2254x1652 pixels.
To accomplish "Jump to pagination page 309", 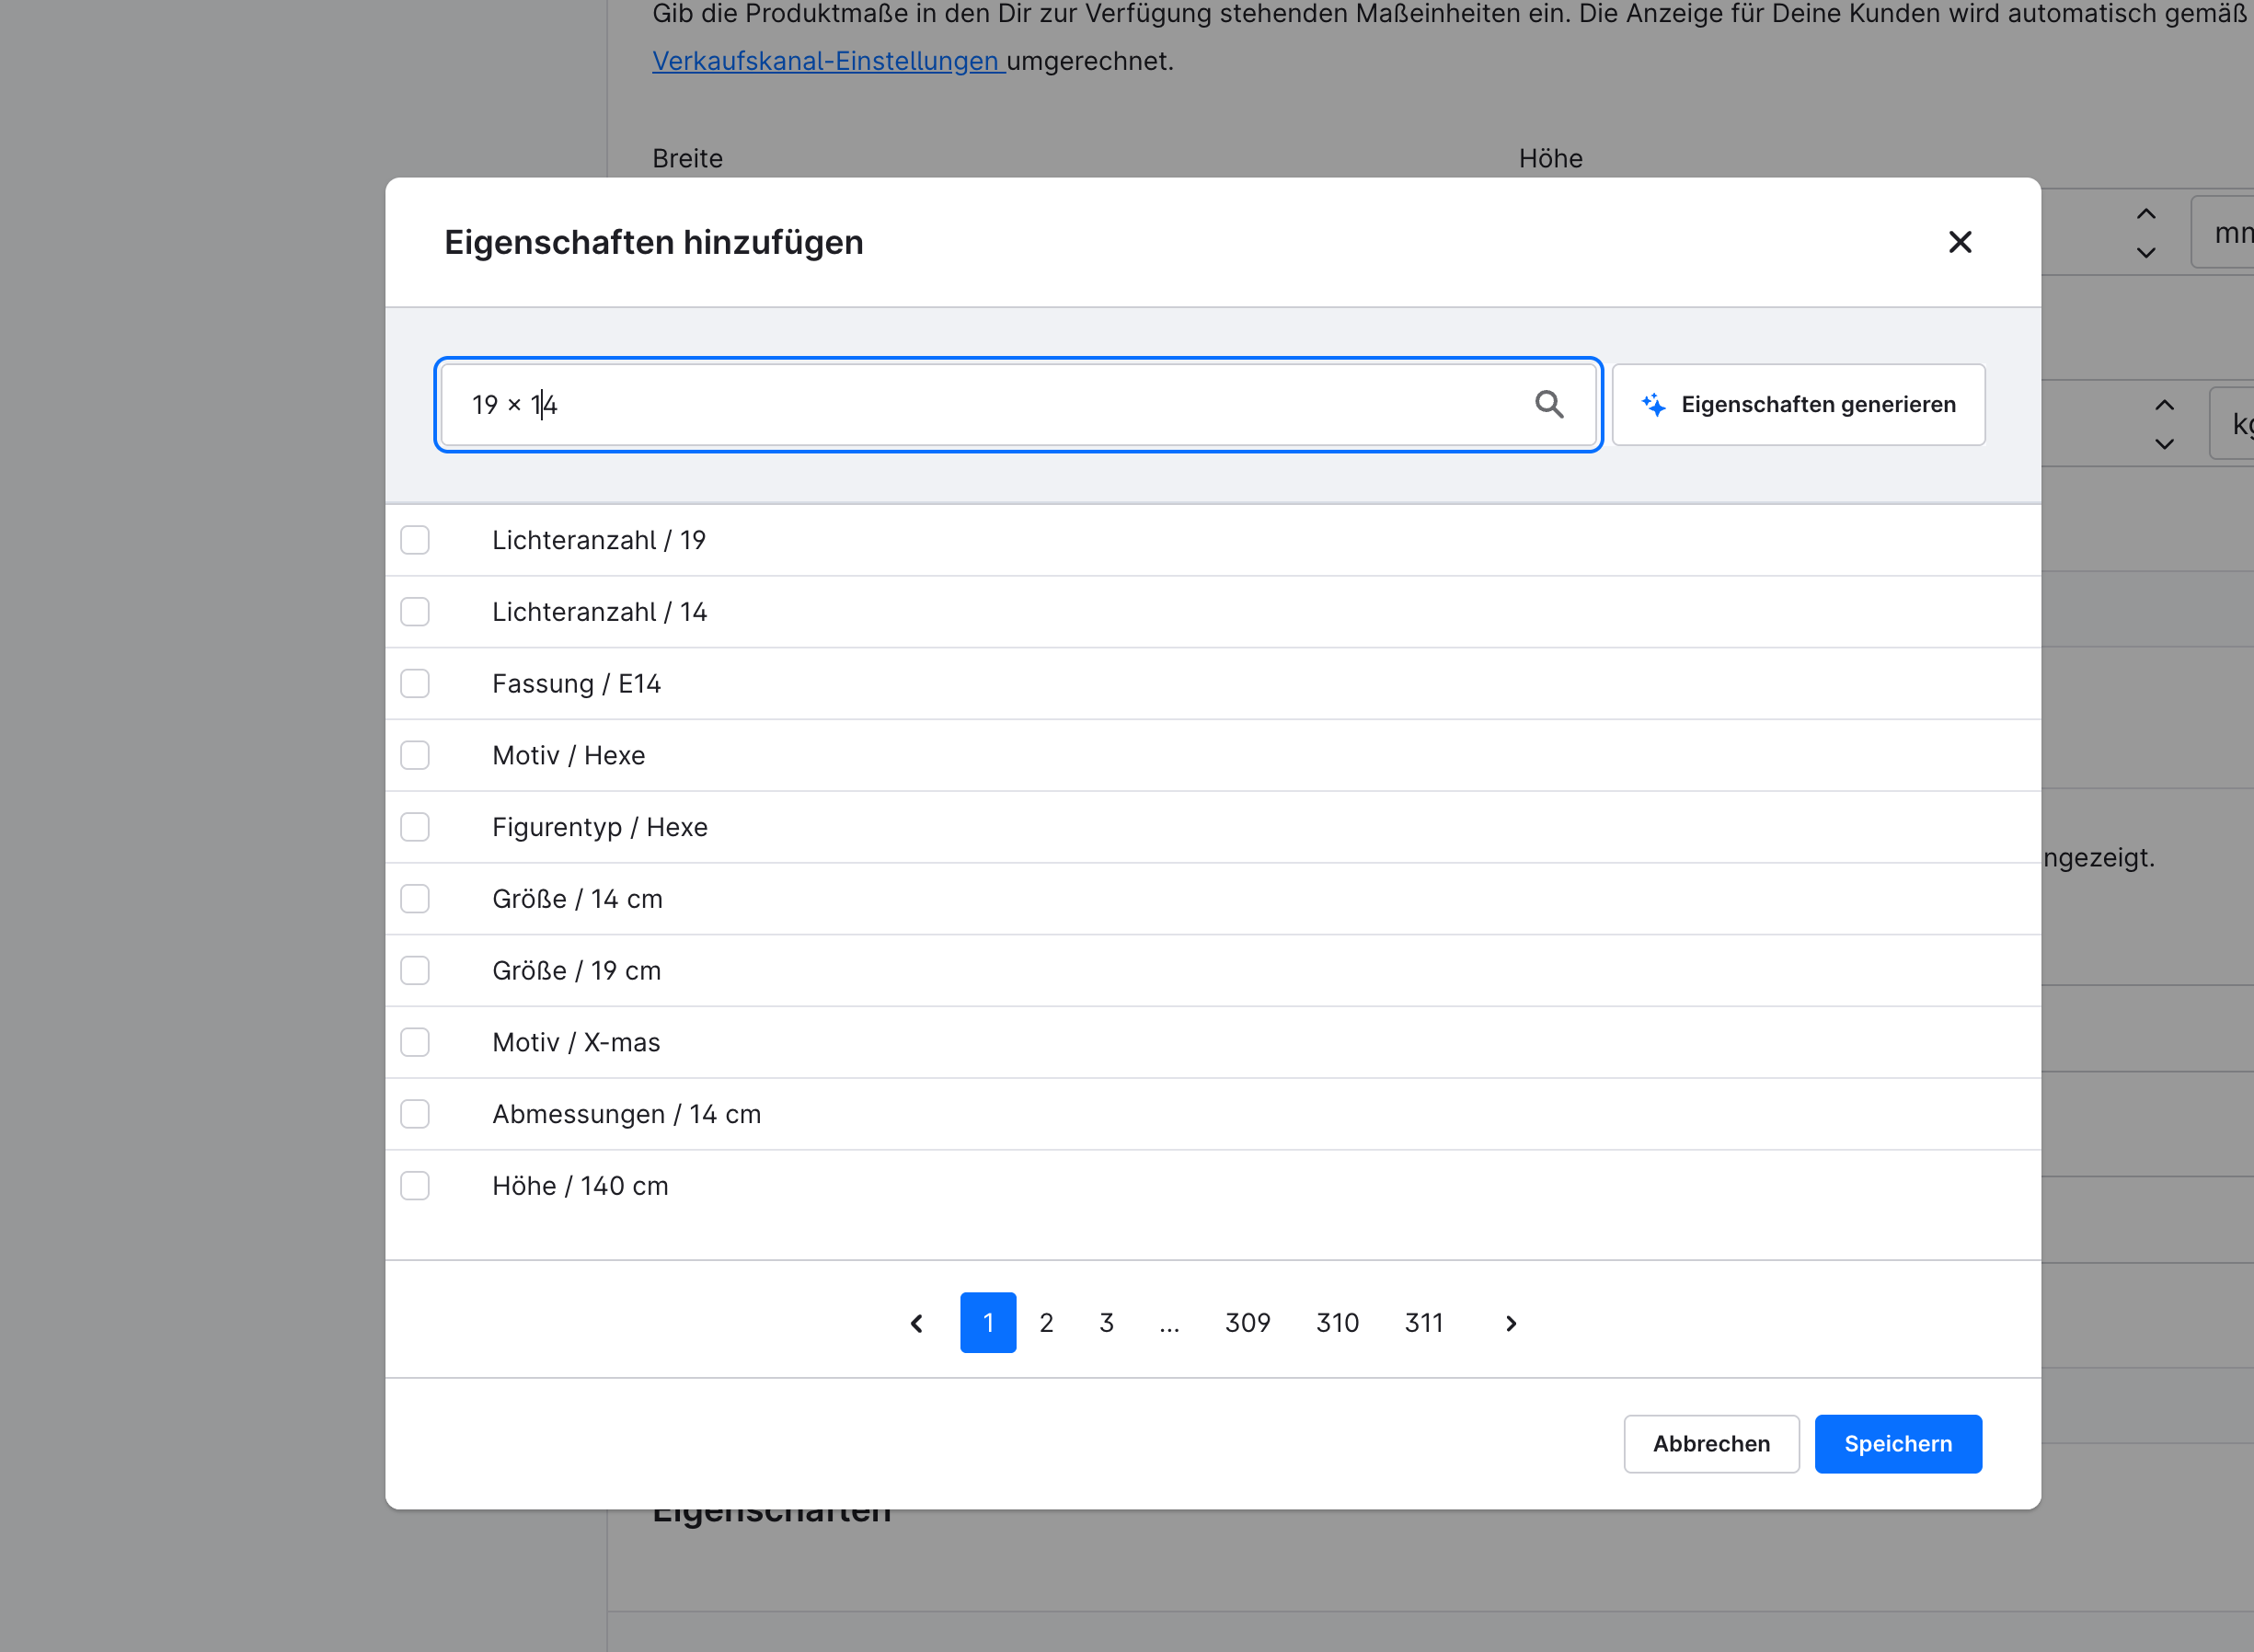I will click(x=1247, y=1323).
